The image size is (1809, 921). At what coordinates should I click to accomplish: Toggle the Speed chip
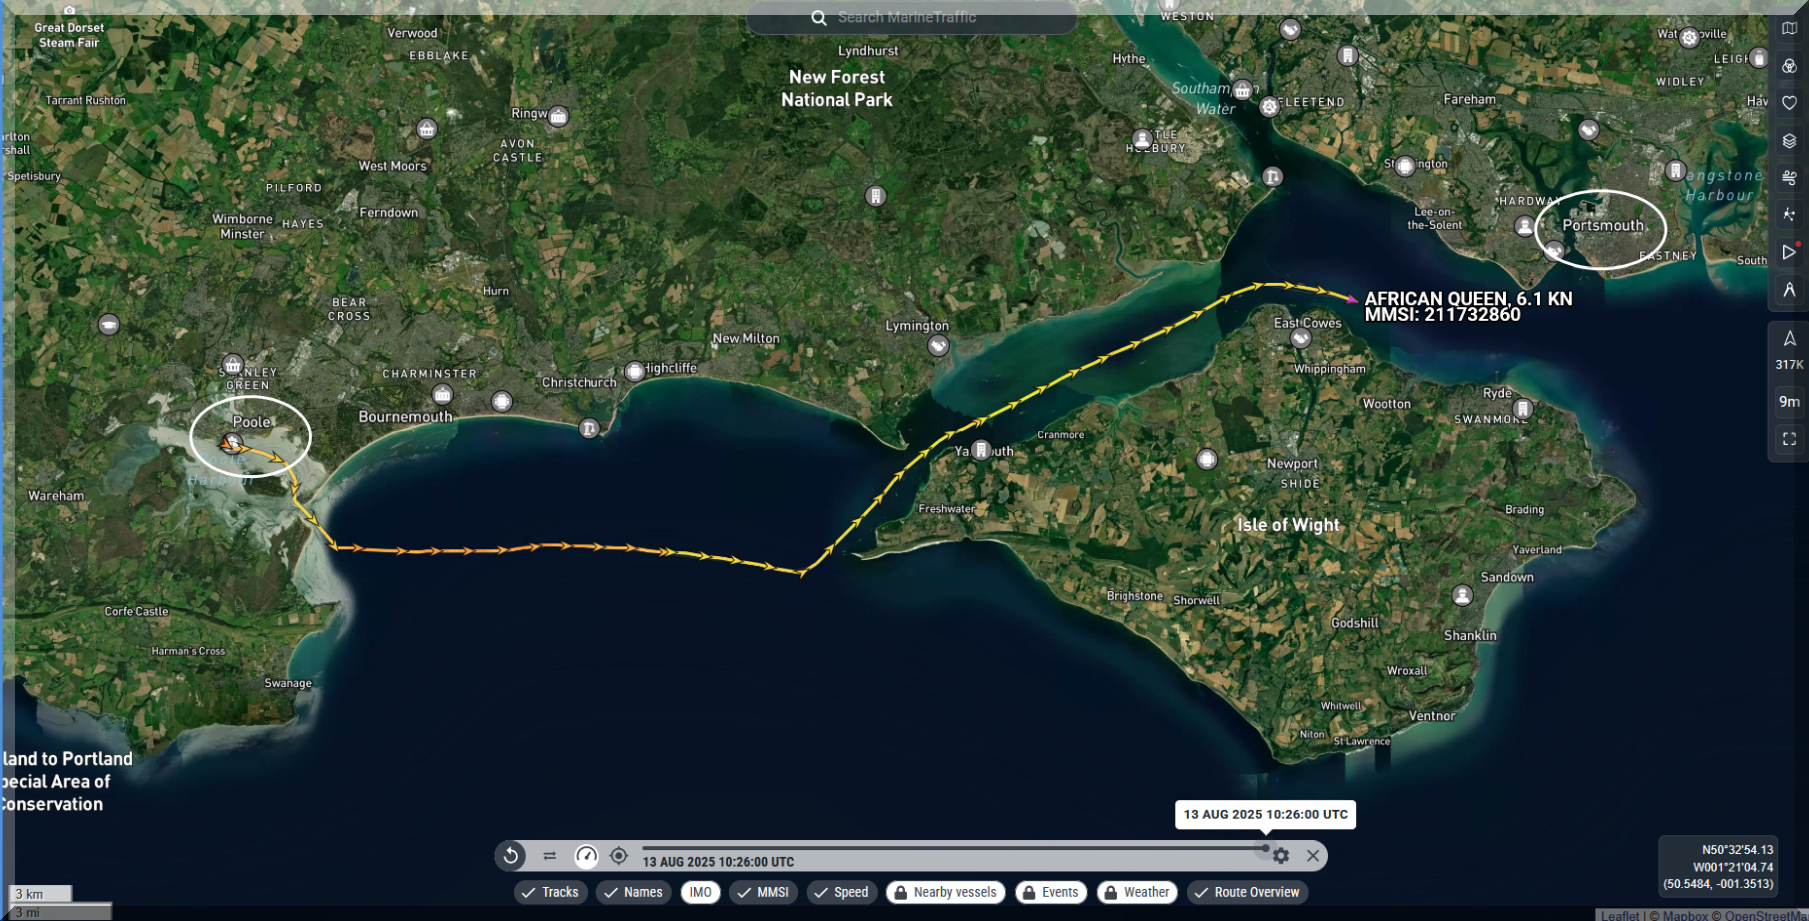pyautogui.click(x=841, y=892)
